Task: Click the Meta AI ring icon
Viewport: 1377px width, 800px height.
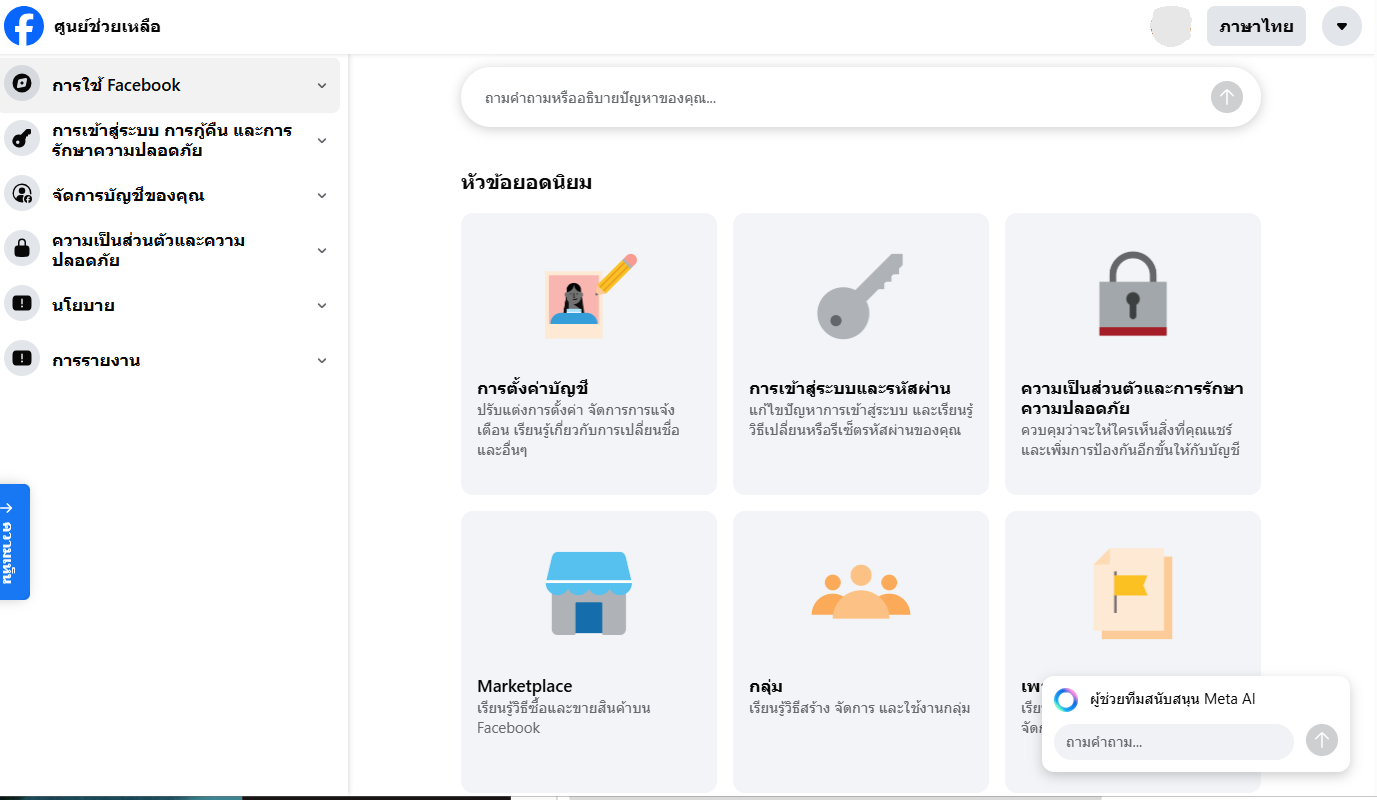Action: (1066, 699)
